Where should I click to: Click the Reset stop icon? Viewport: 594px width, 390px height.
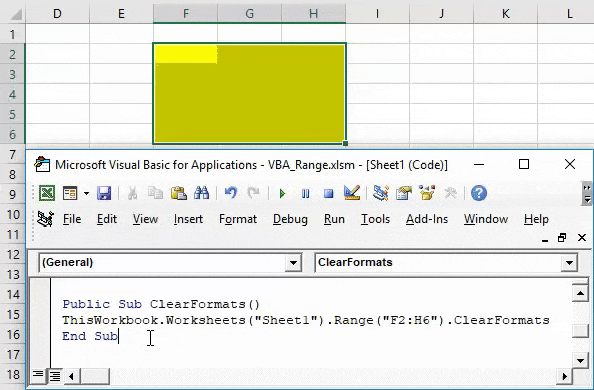pyautogui.click(x=328, y=194)
